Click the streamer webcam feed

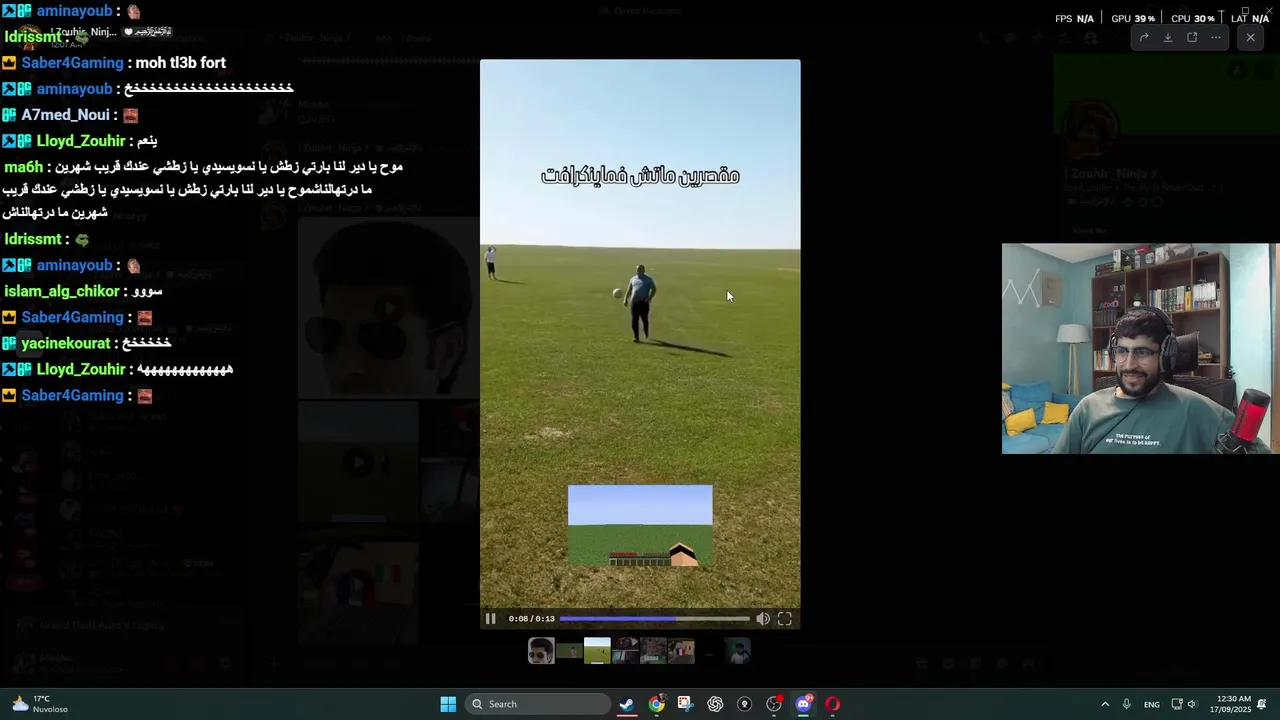(x=1140, y=348)
